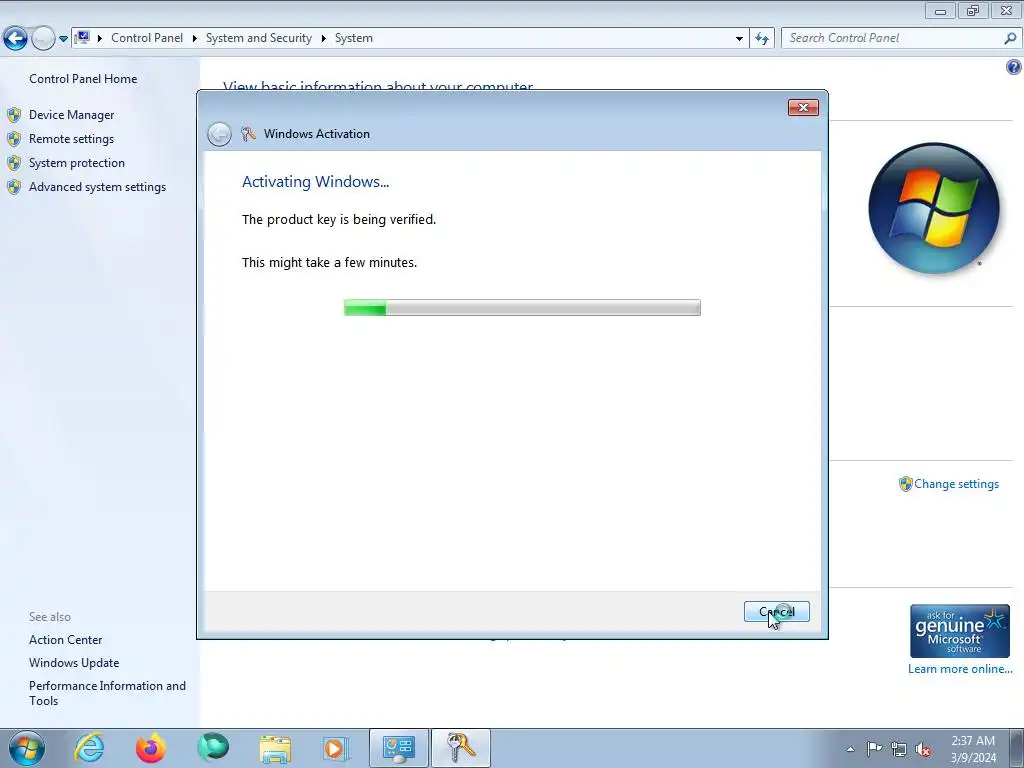This screenshot has height=768, width=1024.
Task: Switch to Windows Activation taskbar button
Action: (460, 748)
